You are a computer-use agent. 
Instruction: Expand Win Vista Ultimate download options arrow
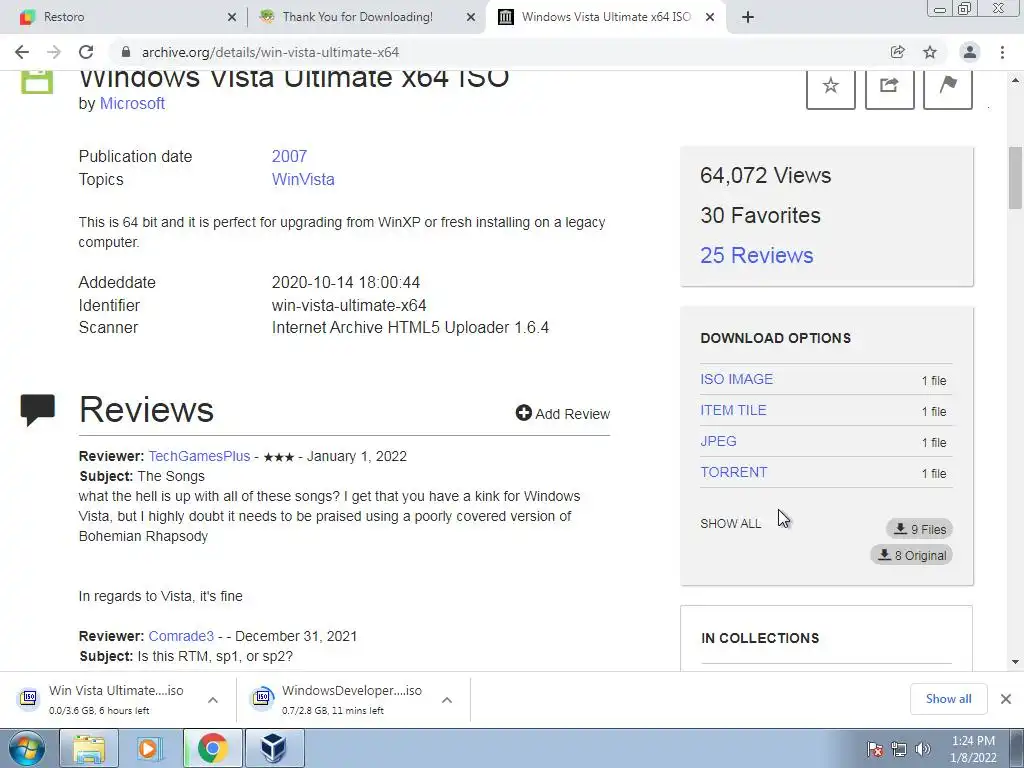tap(213, 699)
